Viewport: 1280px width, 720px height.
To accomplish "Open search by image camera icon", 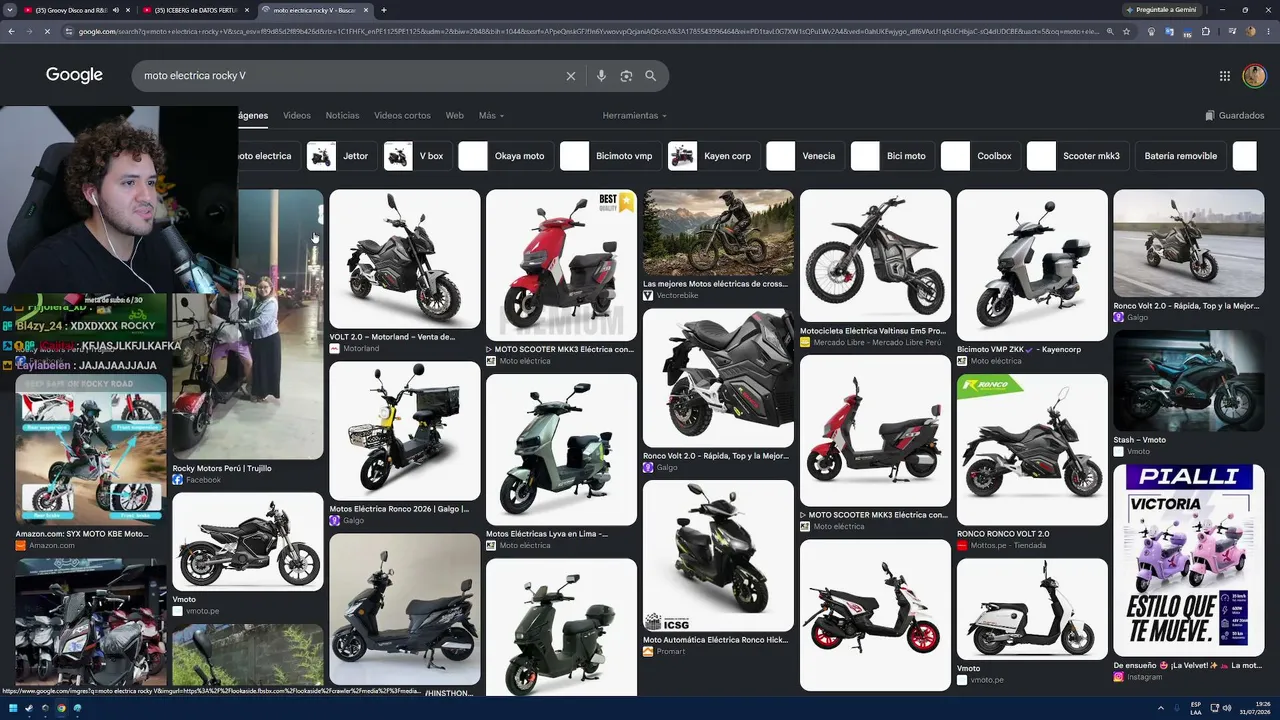I will (626, 76).
